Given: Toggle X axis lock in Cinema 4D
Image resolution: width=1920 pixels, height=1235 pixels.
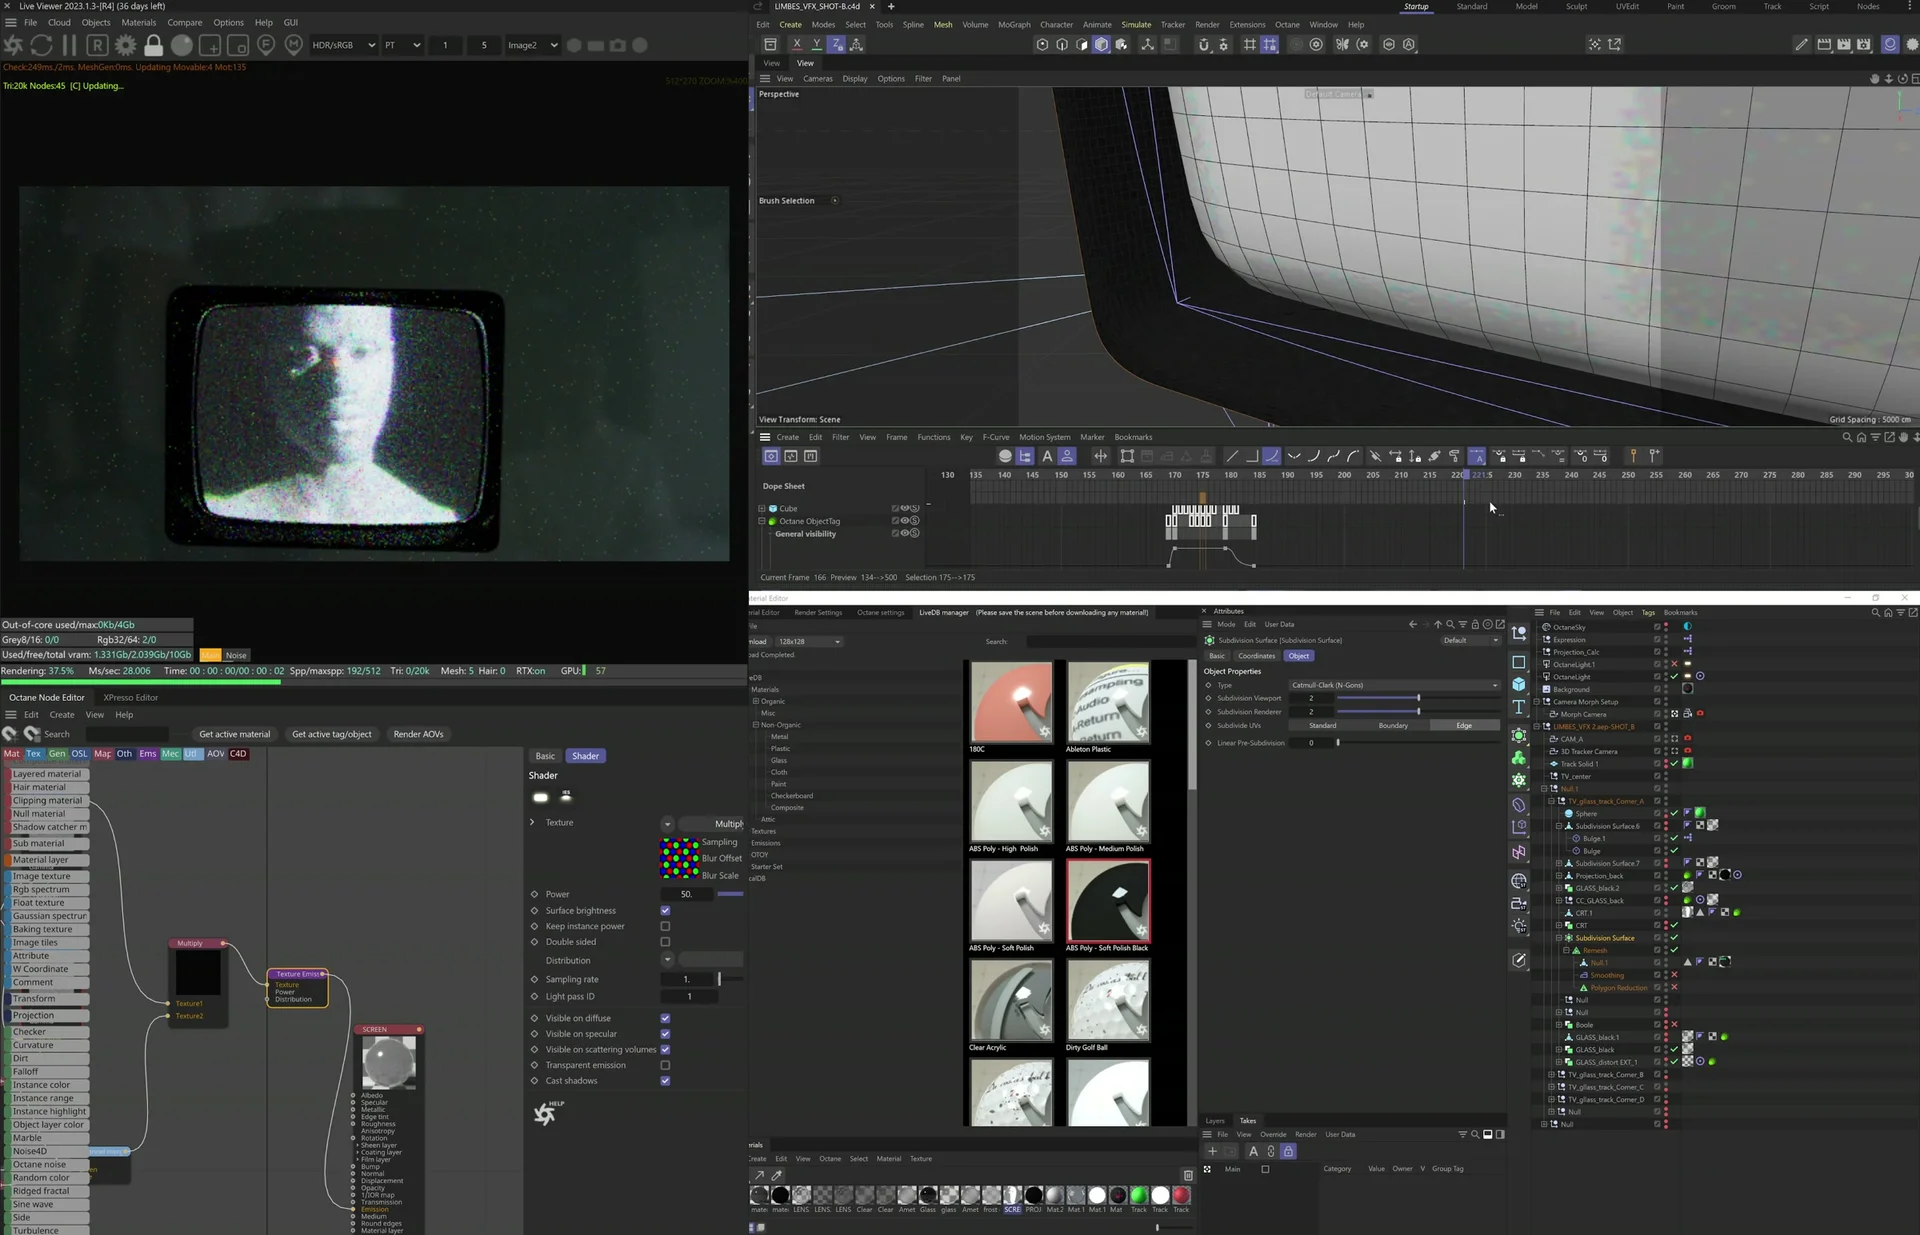Looking at the screenshot, I should pyautogui.click(x=797, y=44).
